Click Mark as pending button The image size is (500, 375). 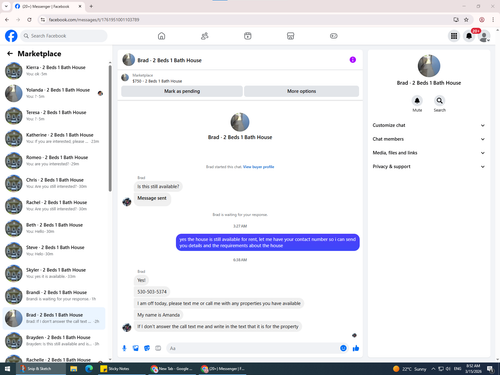tap(182, 91)
